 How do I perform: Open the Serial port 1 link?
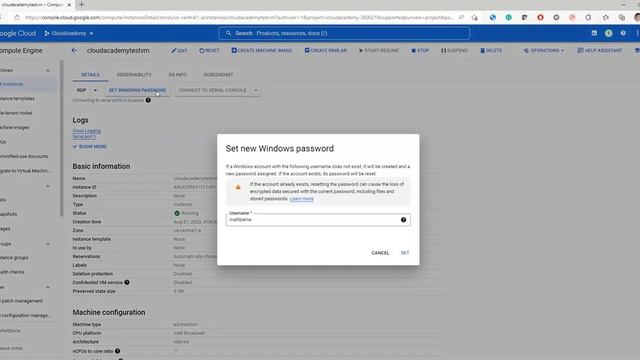84,136
